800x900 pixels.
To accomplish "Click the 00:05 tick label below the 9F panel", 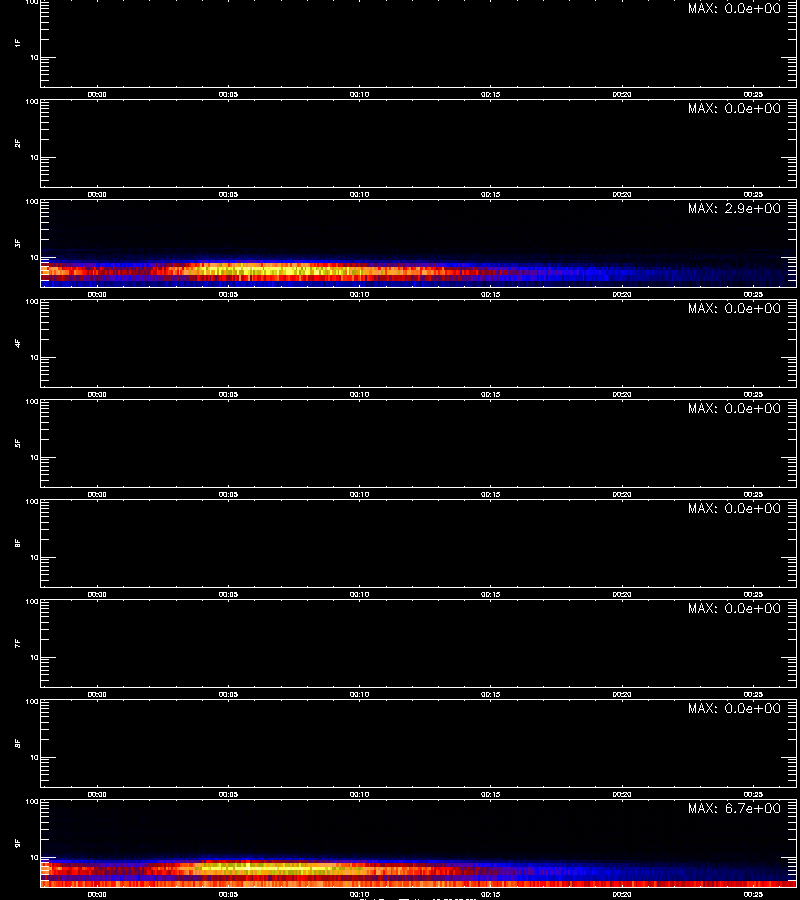I will (228, 894).
